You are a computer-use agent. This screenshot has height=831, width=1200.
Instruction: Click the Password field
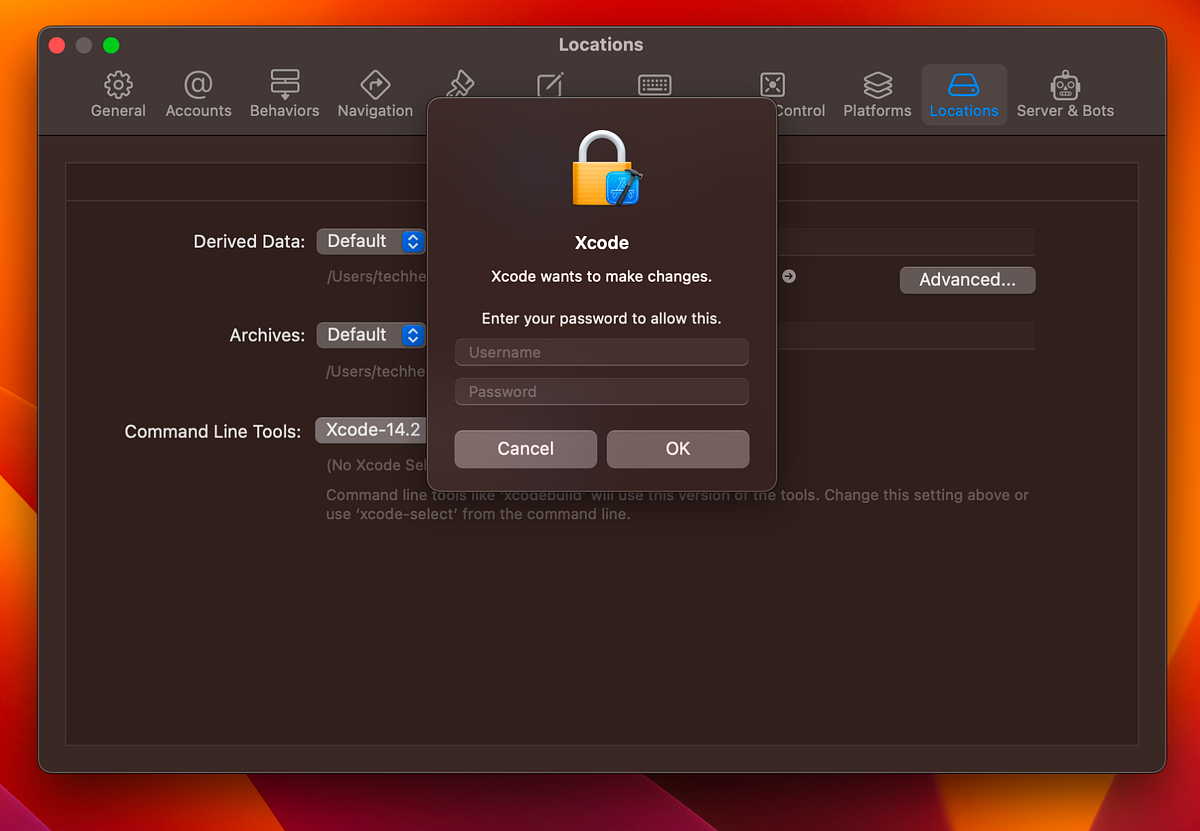coord(601,391)
